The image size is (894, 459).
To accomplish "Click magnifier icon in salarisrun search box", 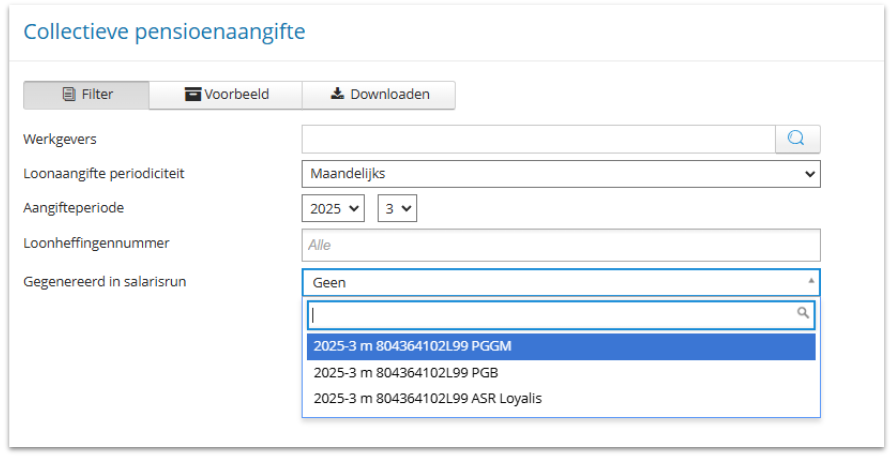I will pyautogui.click(x=802, y=314).
